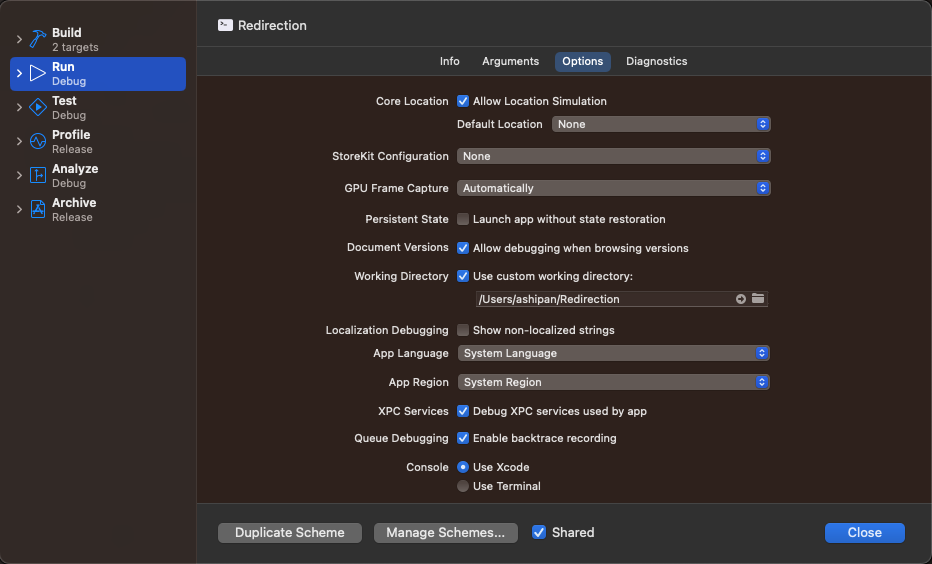Click the Test diamond play icon

coord(37,107)
